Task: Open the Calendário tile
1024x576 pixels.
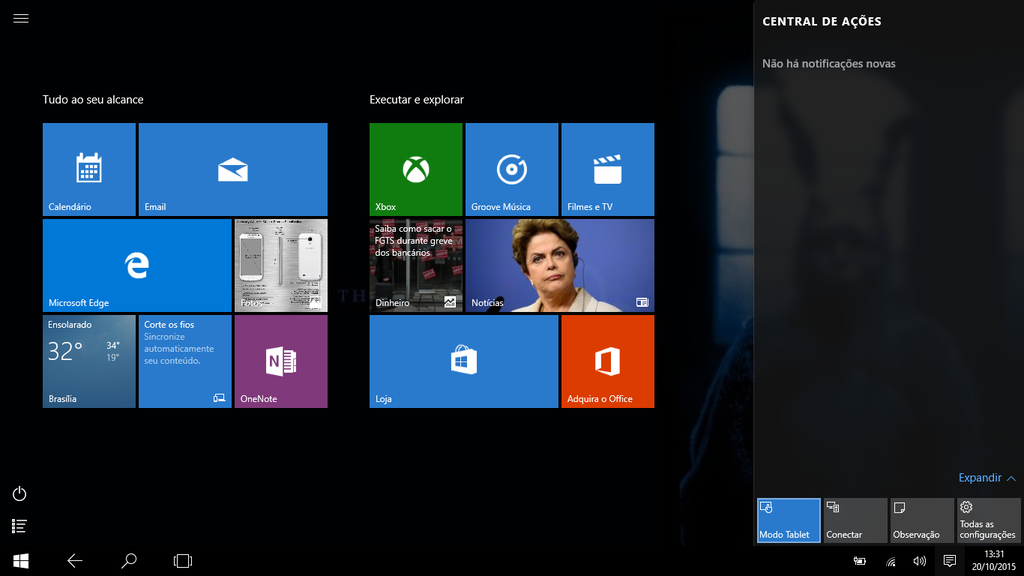Action: pyautogui.click(x=89, y=169)
